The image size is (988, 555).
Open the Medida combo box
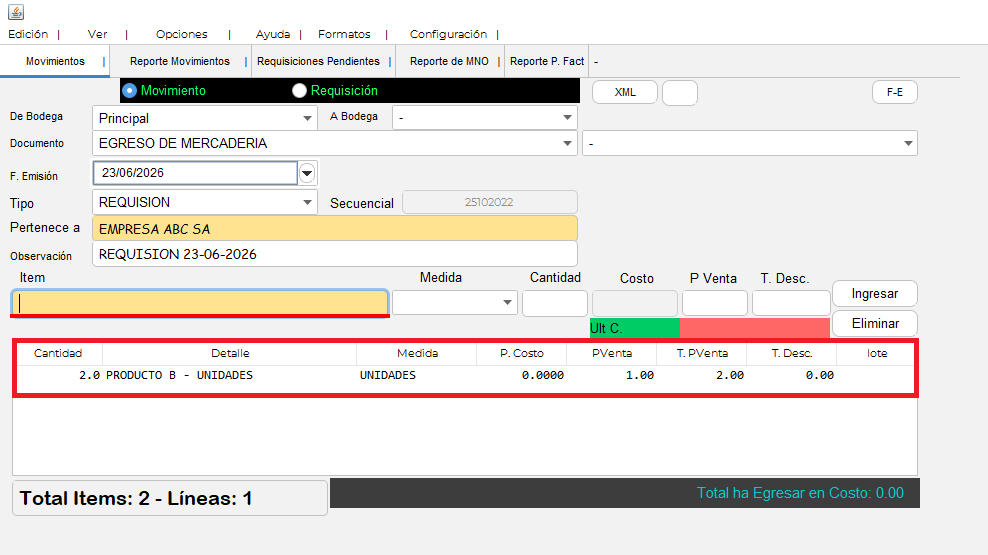coord(454,302)
